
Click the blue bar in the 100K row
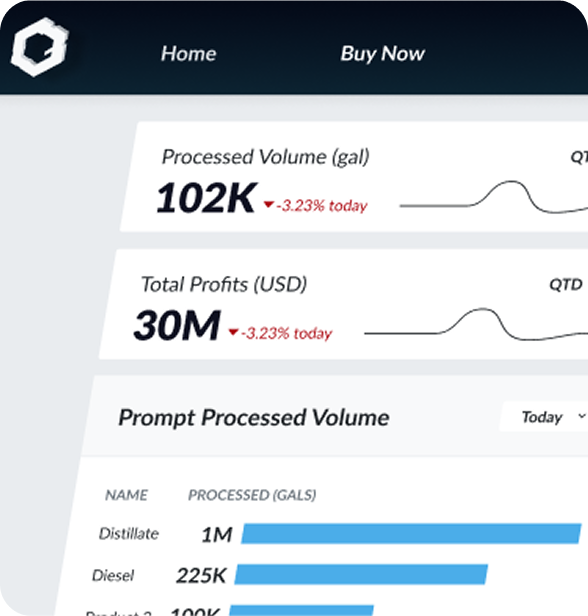[301, 610]
